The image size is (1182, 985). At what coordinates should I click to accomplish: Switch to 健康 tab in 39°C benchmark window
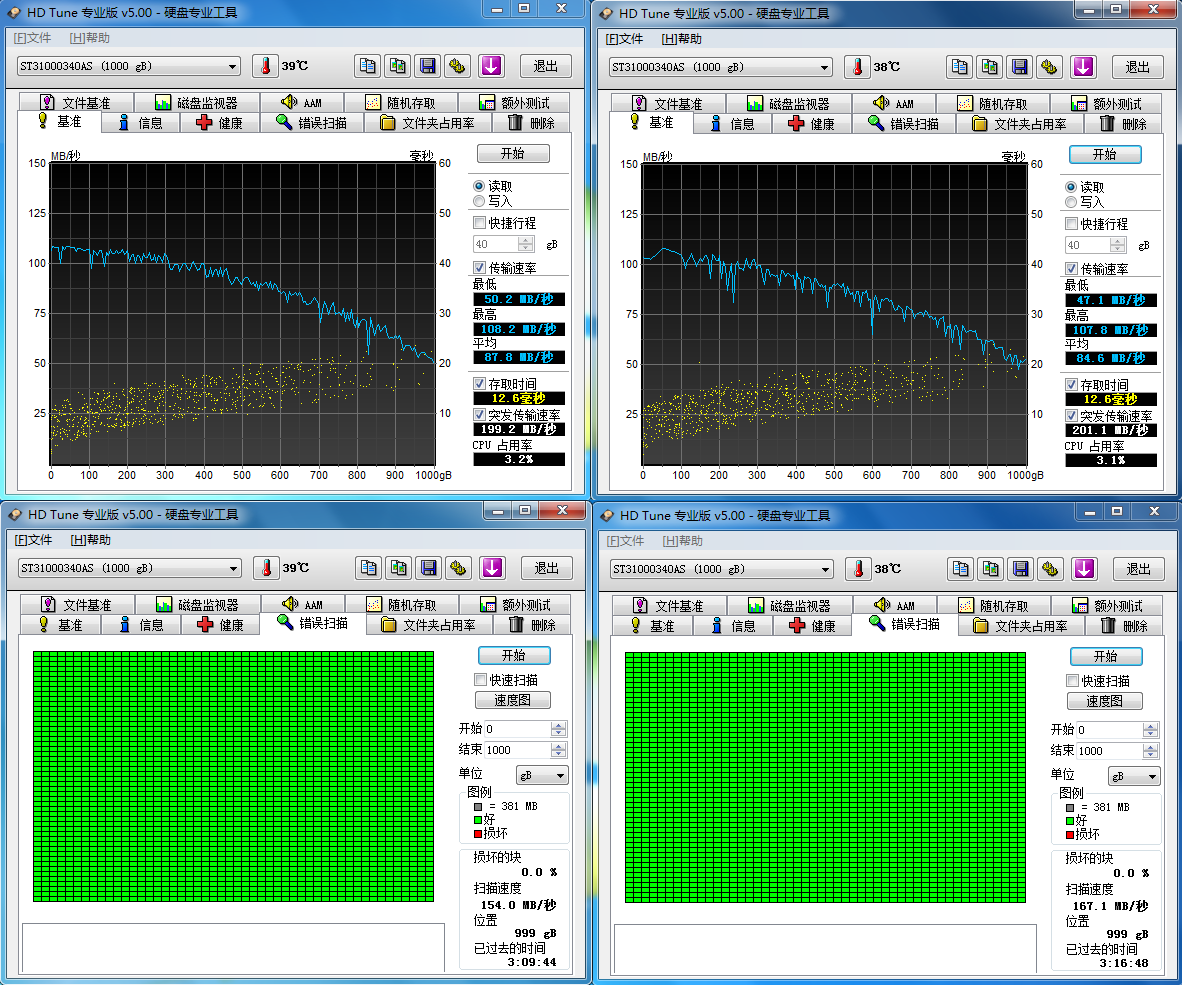tap(220, 123)
